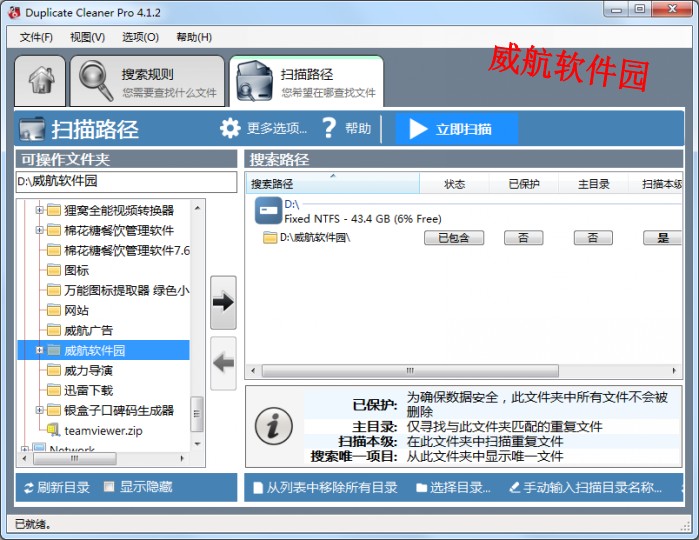Click 从列表中移除 document icon
Image resolution: width=699 pixels, height=540 pixels.
click(x=258, y=488)
